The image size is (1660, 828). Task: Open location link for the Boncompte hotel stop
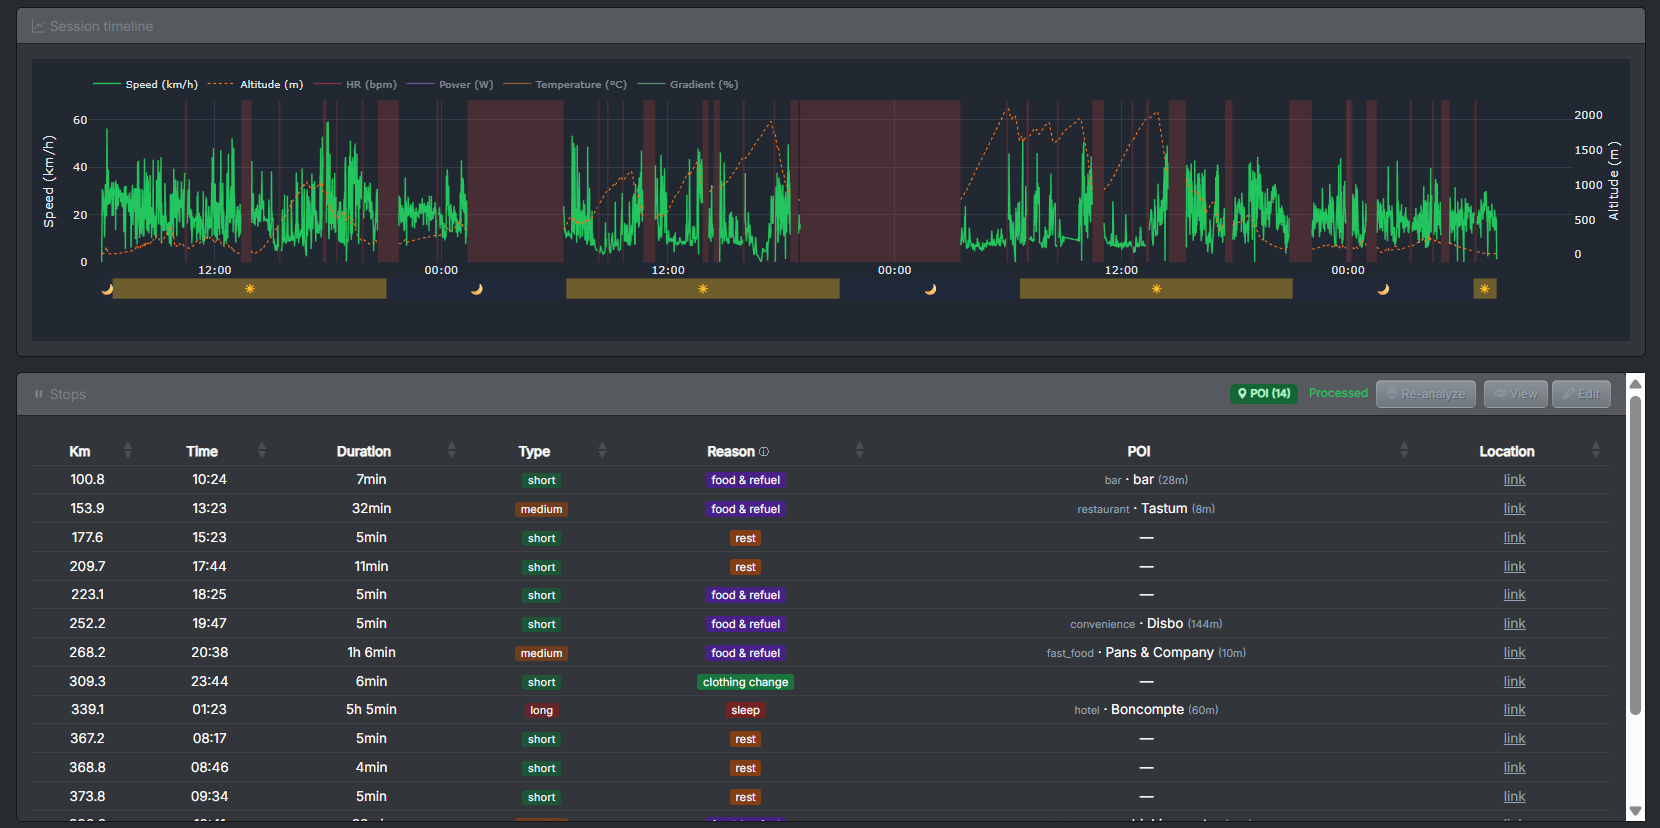[1514, 710]
